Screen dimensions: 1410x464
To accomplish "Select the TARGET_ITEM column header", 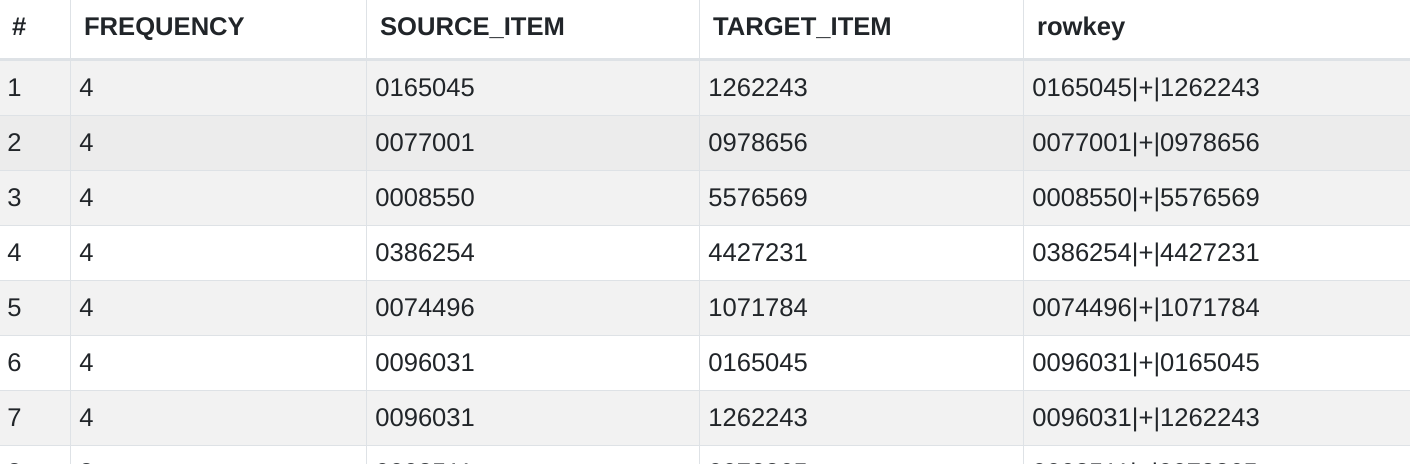I will pos(801,27).
